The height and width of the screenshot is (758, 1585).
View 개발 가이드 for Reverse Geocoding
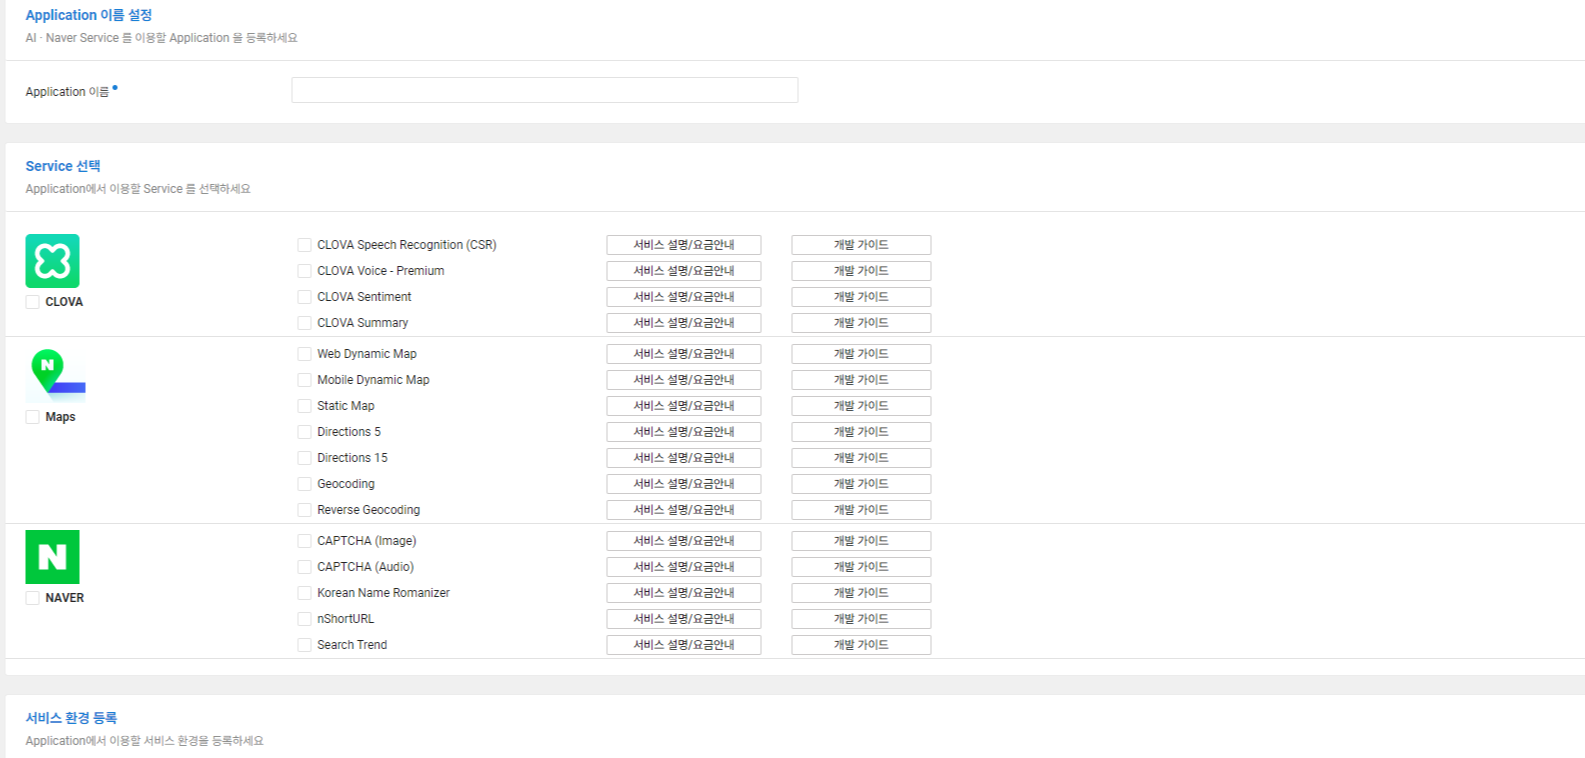point(861,510)
